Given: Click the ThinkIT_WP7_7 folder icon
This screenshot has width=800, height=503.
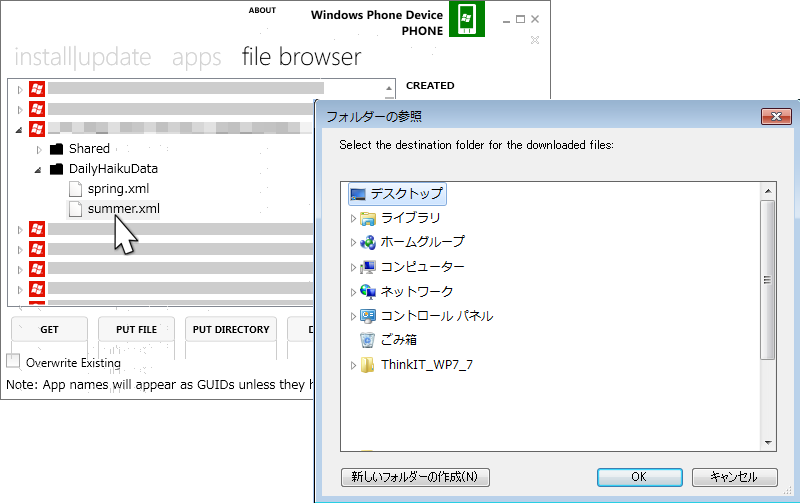Looking at the screenshot, I should coord(367,365).
